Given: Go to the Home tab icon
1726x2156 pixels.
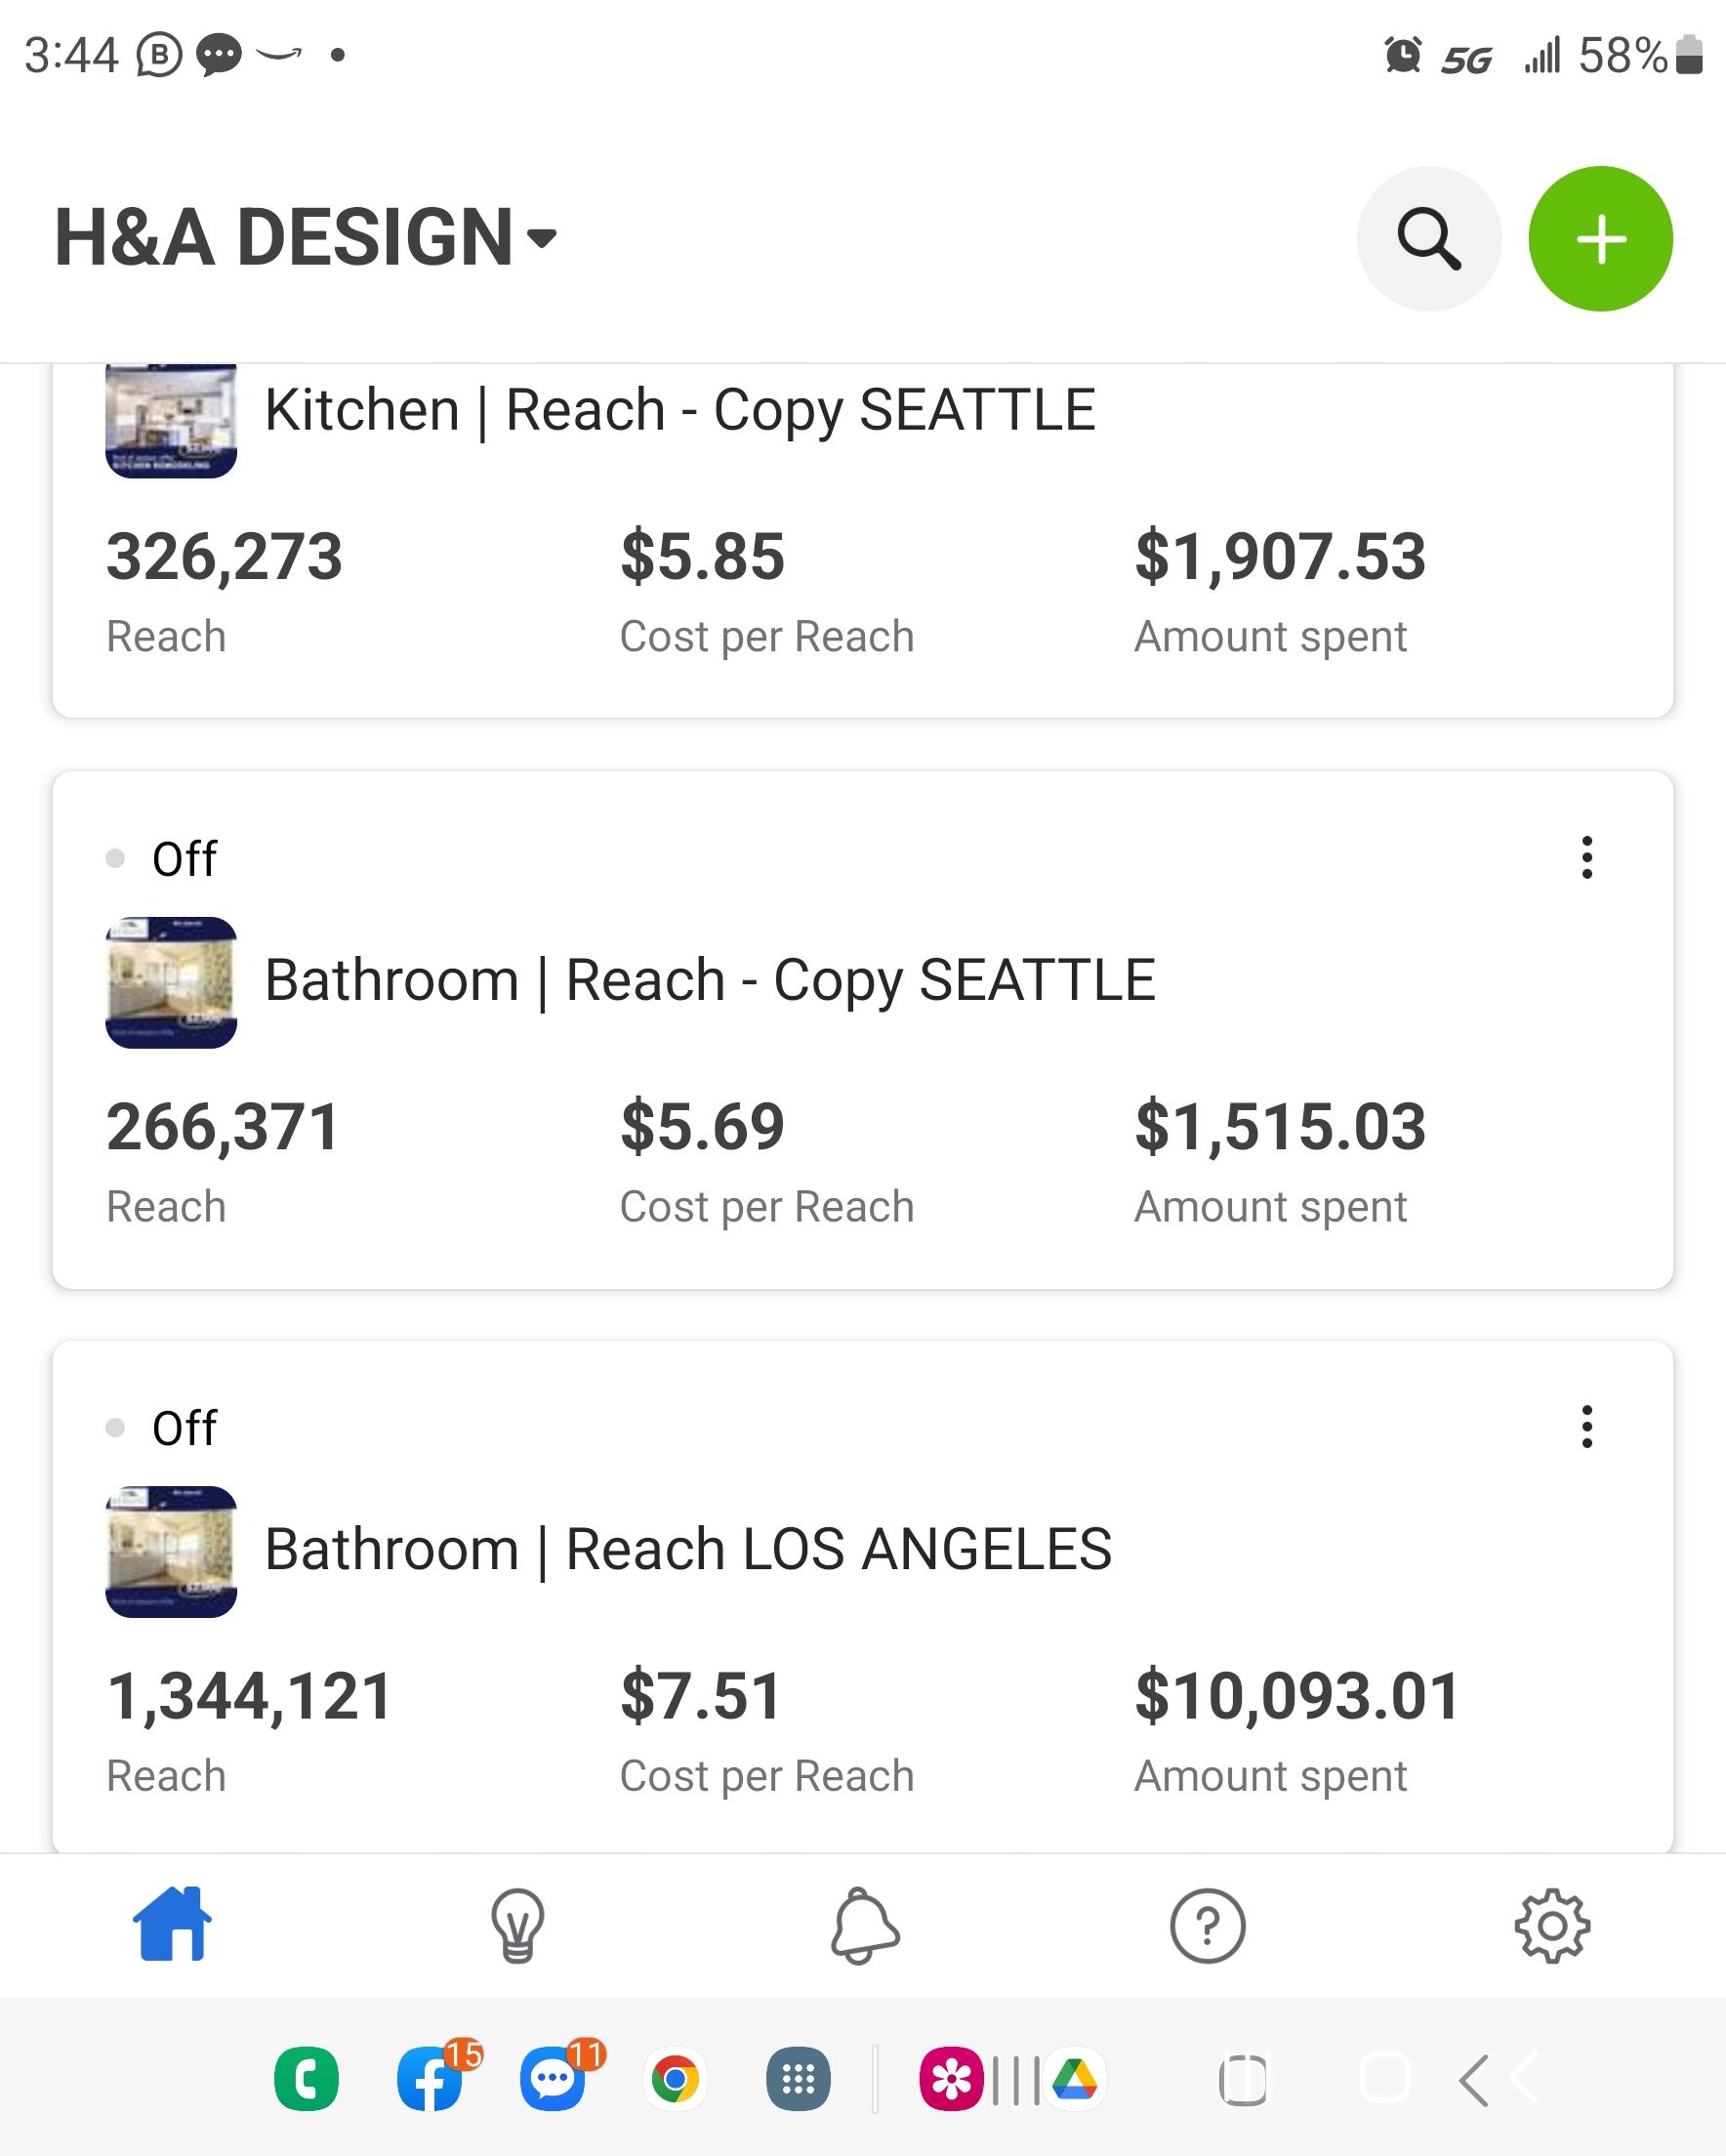Looking at the screenshot, I should tap(172, 1924).
